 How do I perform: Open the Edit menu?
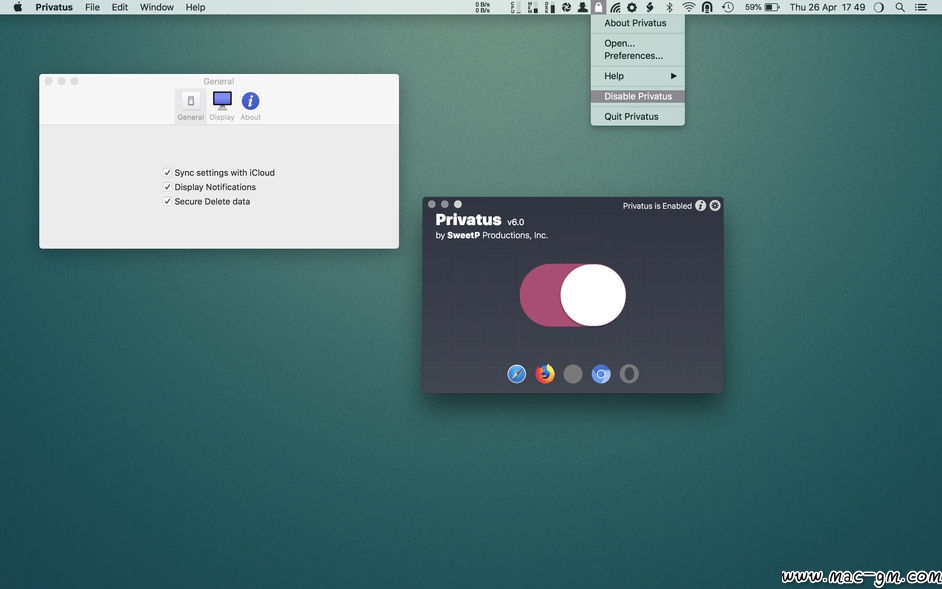[x=120, y=7]
